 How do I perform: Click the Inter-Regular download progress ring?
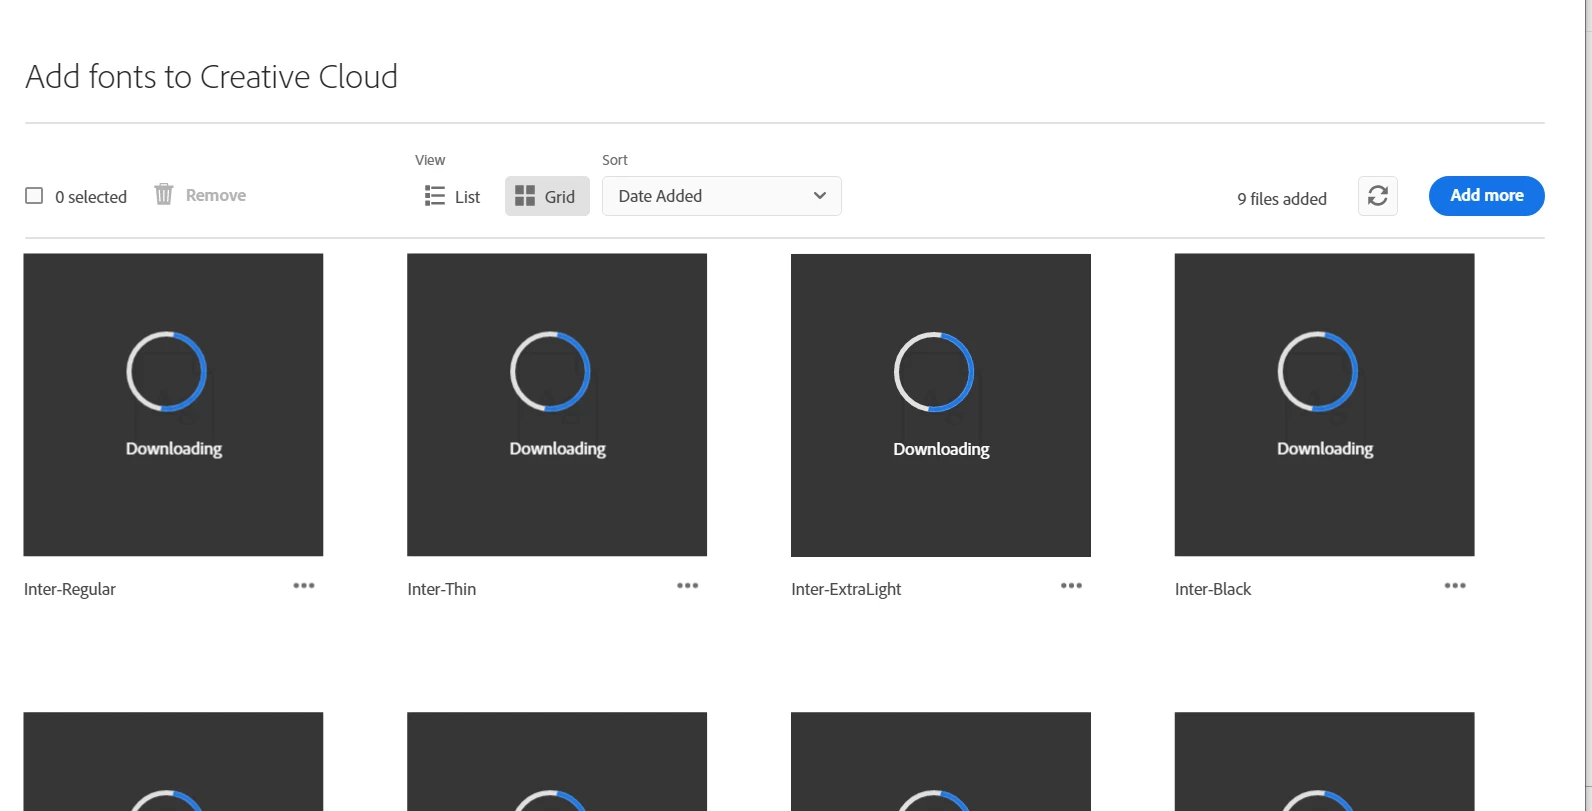[x=167, y=371]
